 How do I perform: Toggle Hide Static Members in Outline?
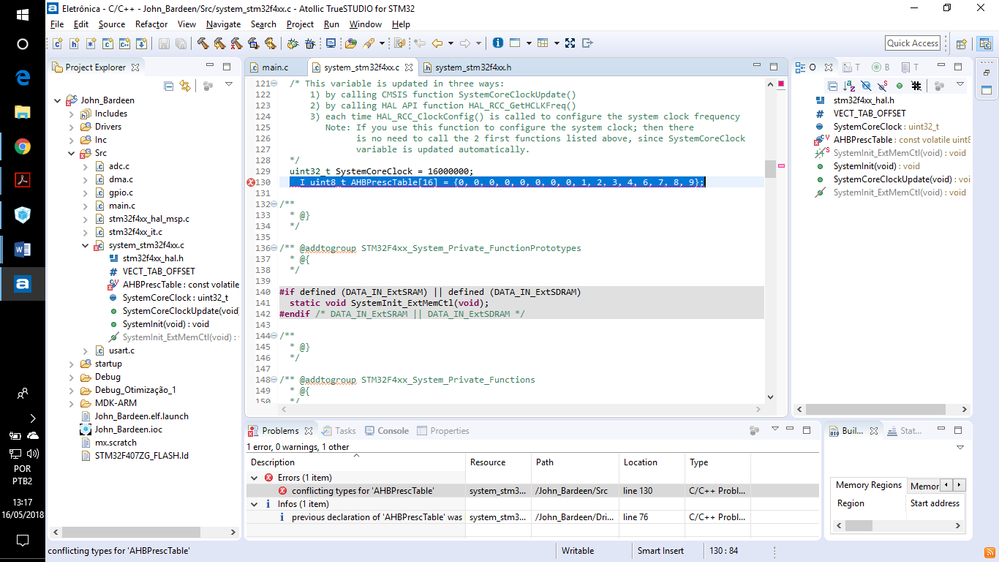(882, 85)
